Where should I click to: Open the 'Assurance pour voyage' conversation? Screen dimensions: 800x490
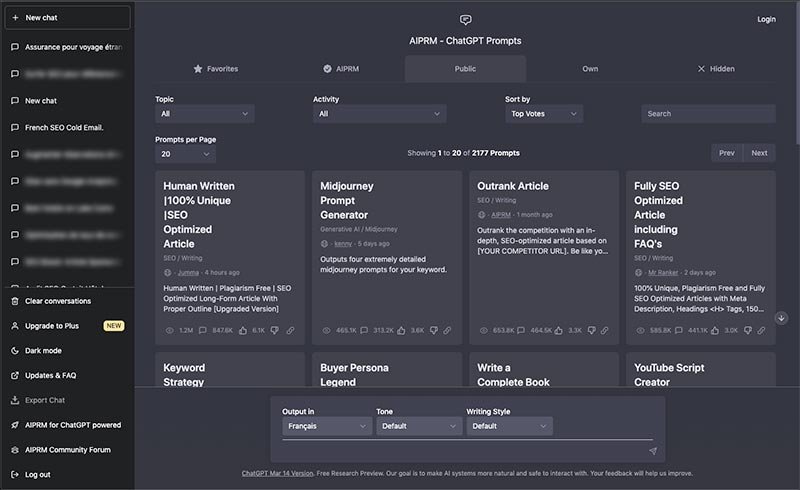pos(67,47)
